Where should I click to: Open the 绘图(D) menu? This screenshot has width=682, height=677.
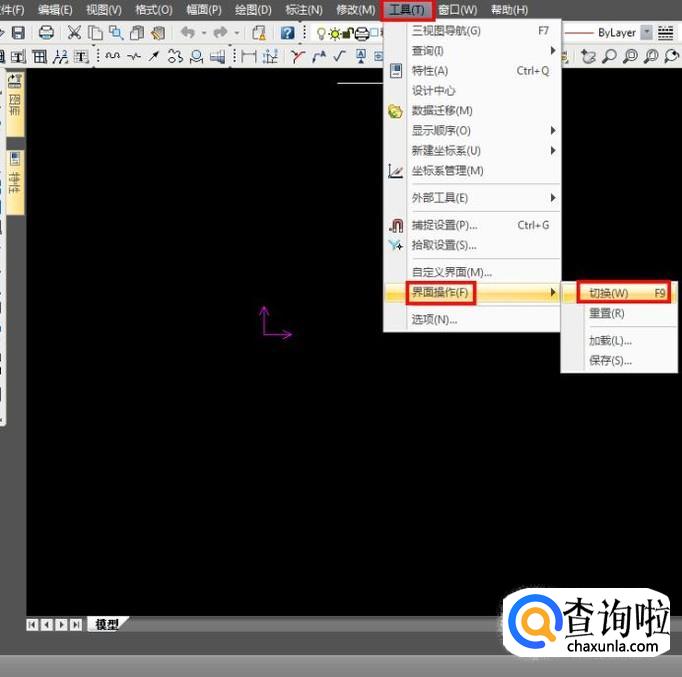252,10
